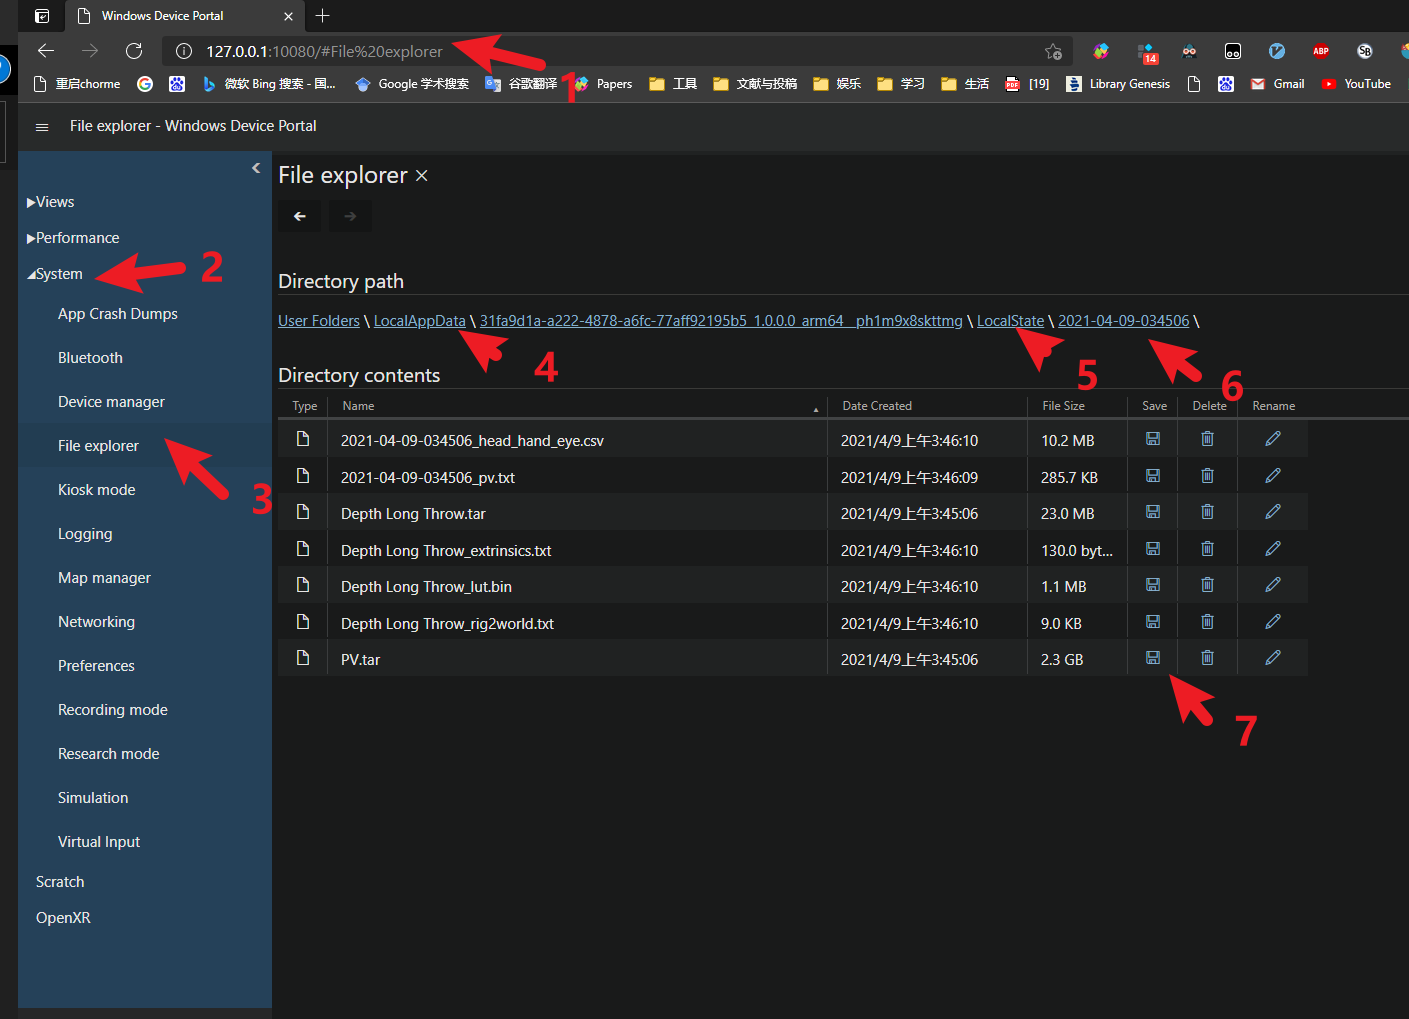Delete the 2021-04-09-034506_pv.txt file

point(1207,476)
